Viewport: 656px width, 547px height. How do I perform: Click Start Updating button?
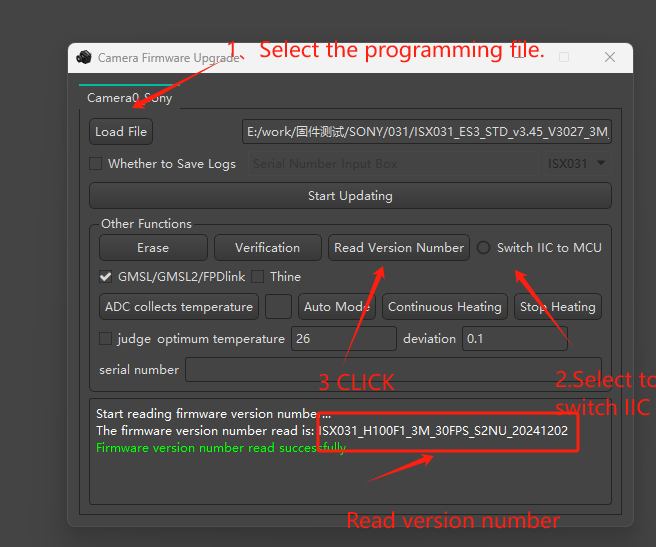click(350, 196)
